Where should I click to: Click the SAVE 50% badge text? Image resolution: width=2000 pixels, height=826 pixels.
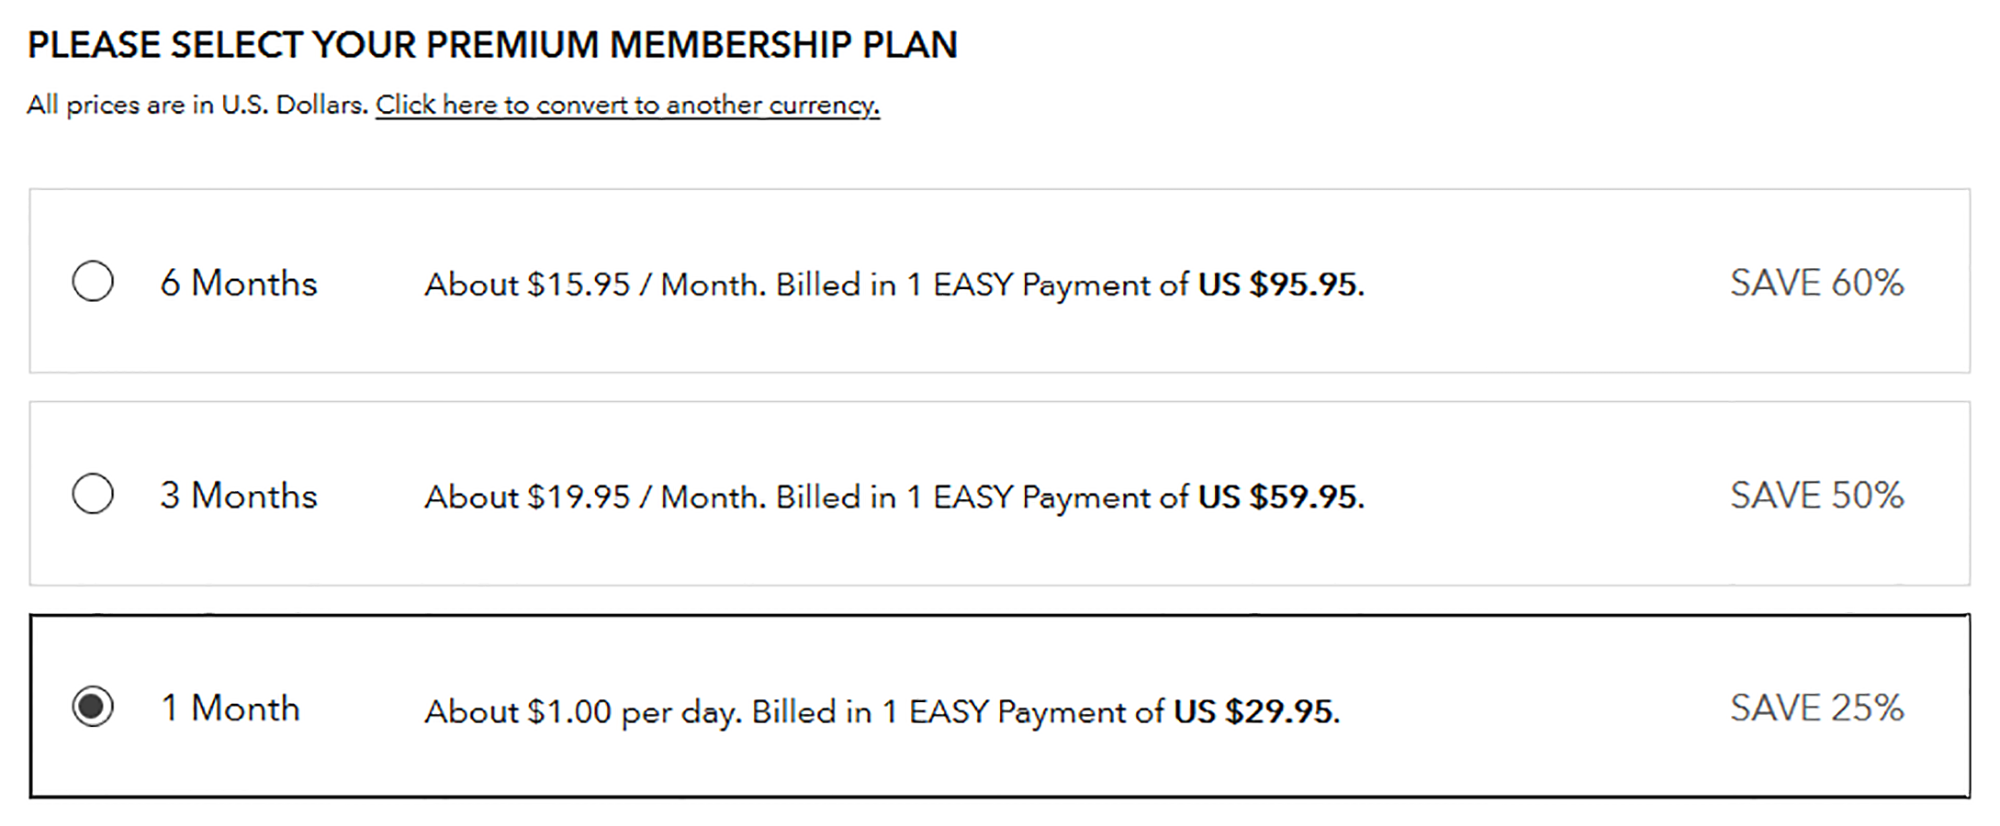tap(1816, 496)
